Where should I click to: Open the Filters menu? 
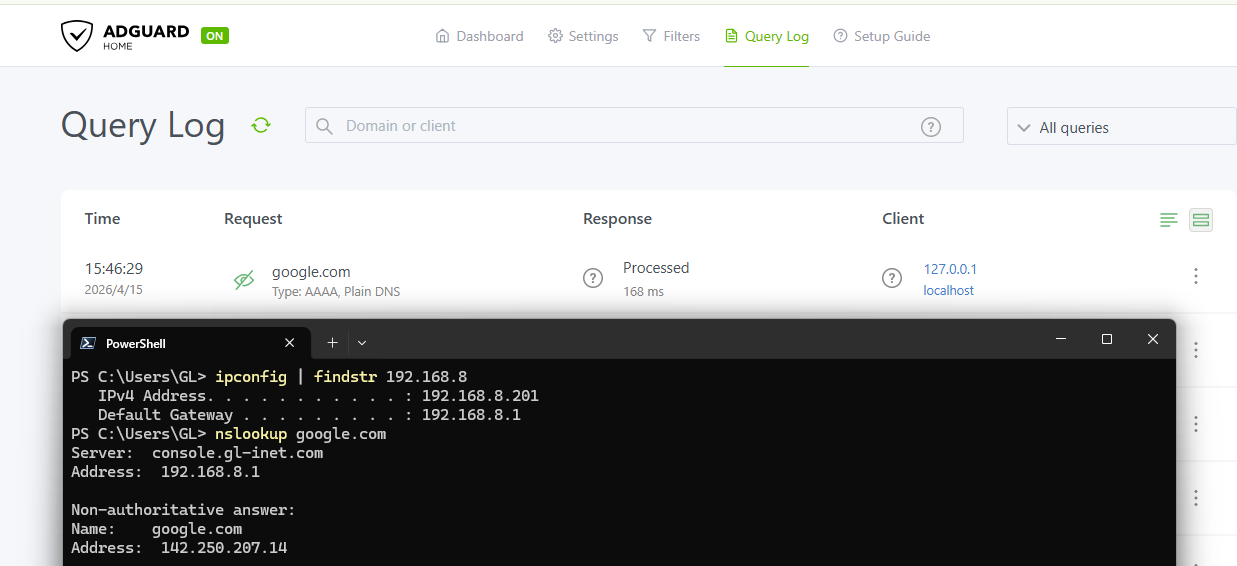click(x=671, y=36)
